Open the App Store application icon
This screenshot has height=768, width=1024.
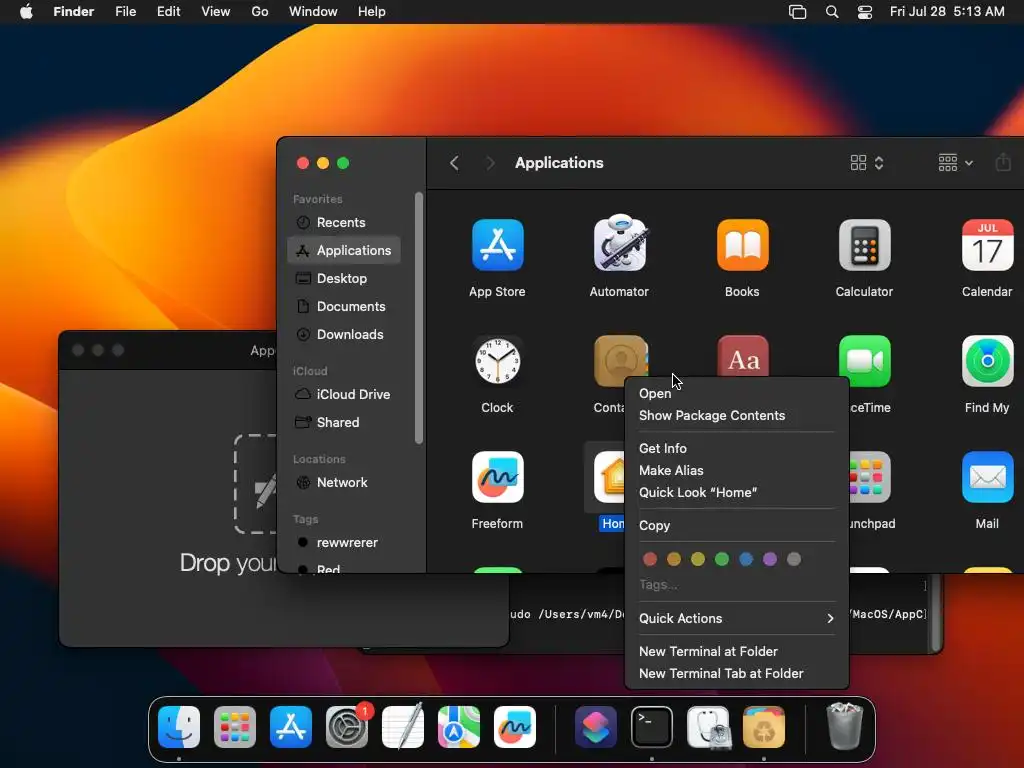498,245
